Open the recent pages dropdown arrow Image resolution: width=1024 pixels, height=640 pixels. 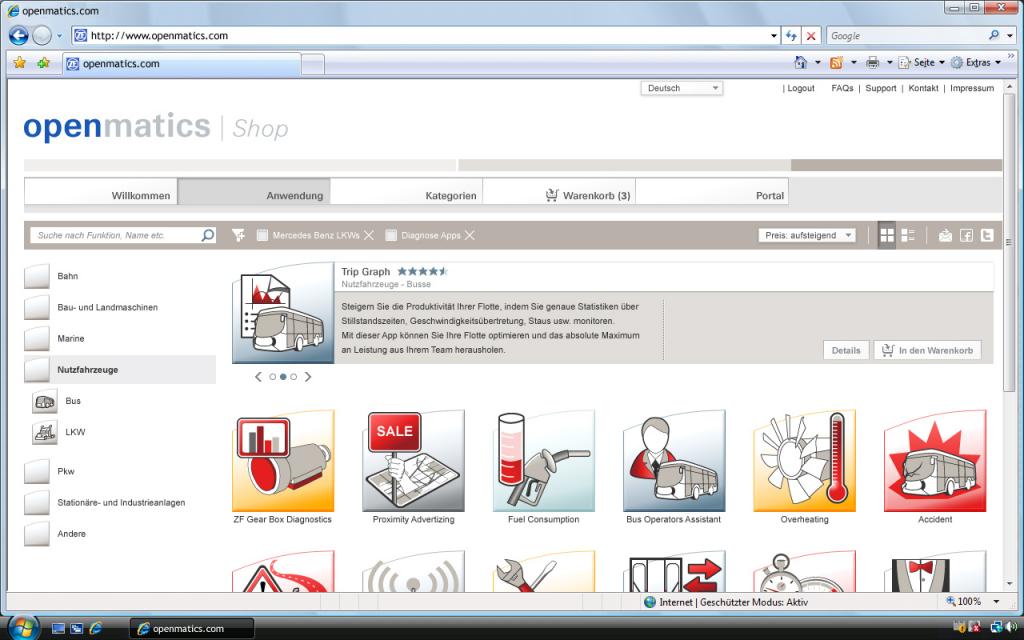click(x=59, y=36)
